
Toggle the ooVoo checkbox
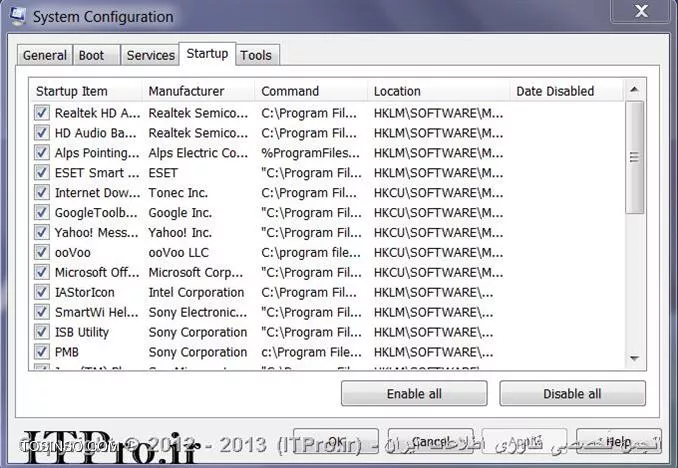(42, 252)
